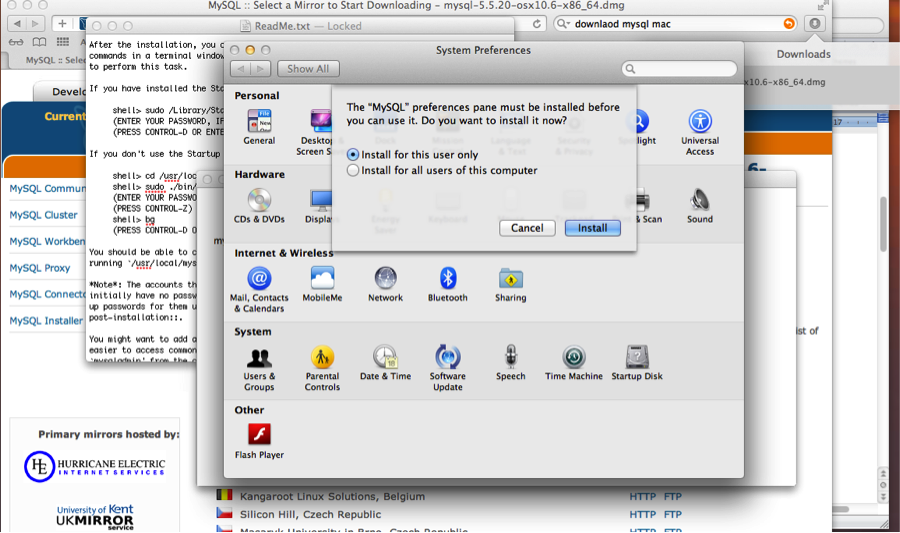Click HTTP link for Kangaroot Linux Solutions
The width and height of the screenshot is (900, 533).
[x=642, y=496]
